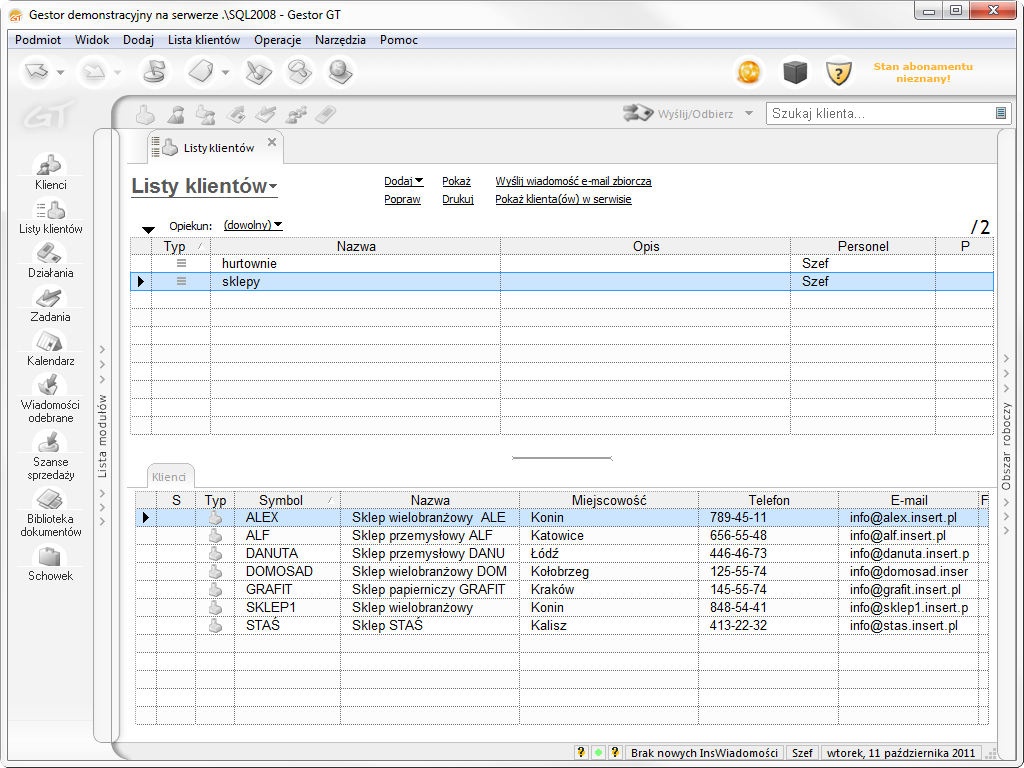Open the Narzędzia menu

pyautogui.click(x=340, y=40)
